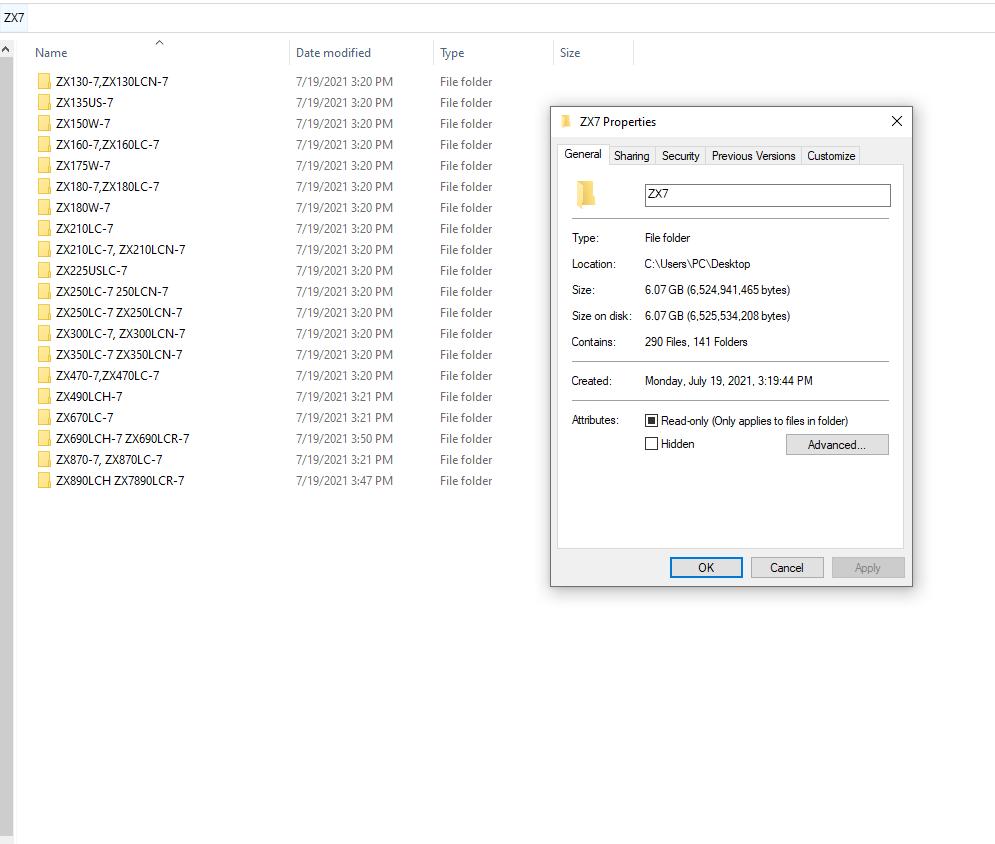
Task: Click the large folder icon in Properties dialog
Action: 586,194
